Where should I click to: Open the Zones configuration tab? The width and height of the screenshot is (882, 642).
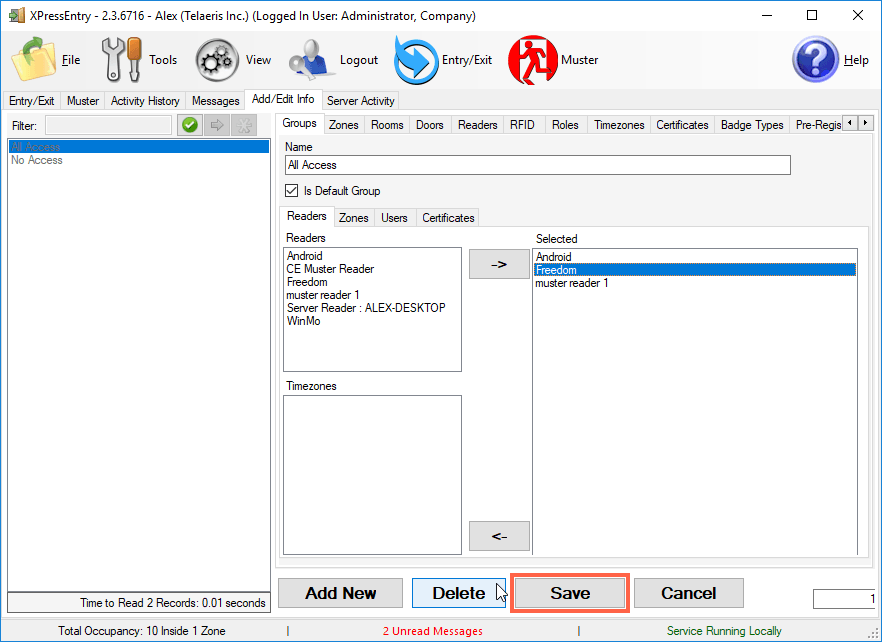[x=343, y=124]
